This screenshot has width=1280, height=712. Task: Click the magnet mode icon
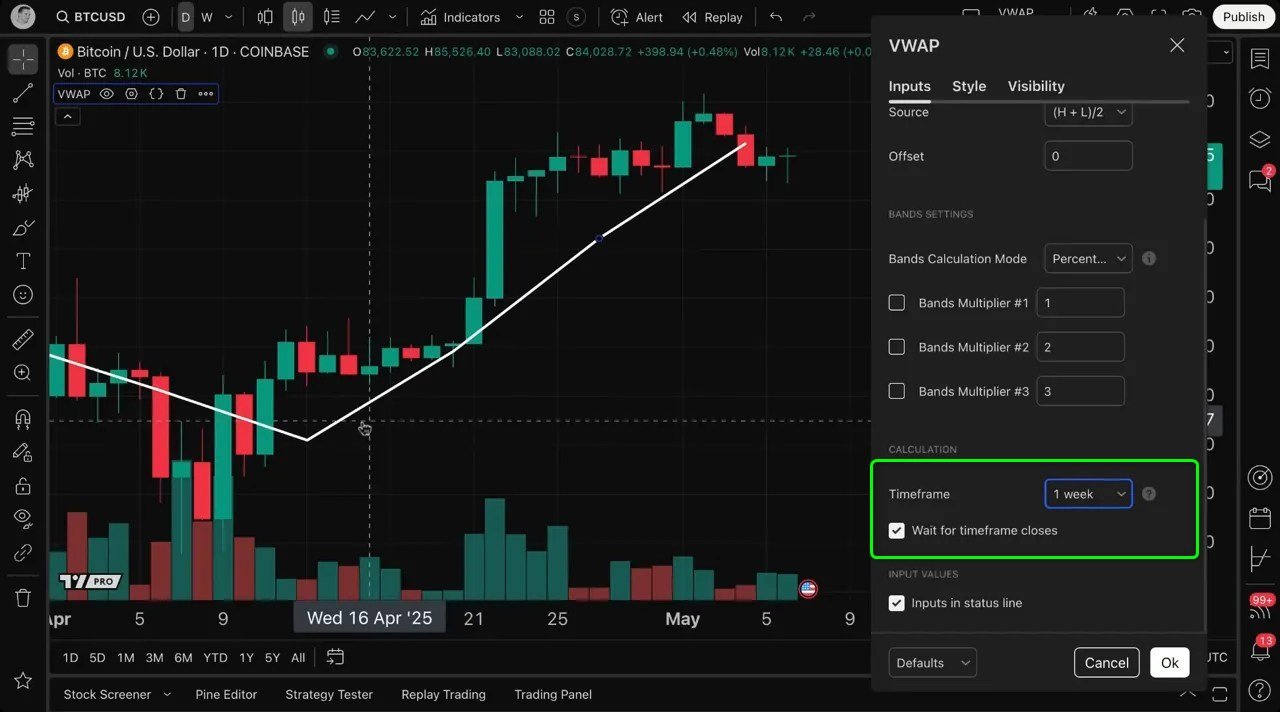pos(23,418)
